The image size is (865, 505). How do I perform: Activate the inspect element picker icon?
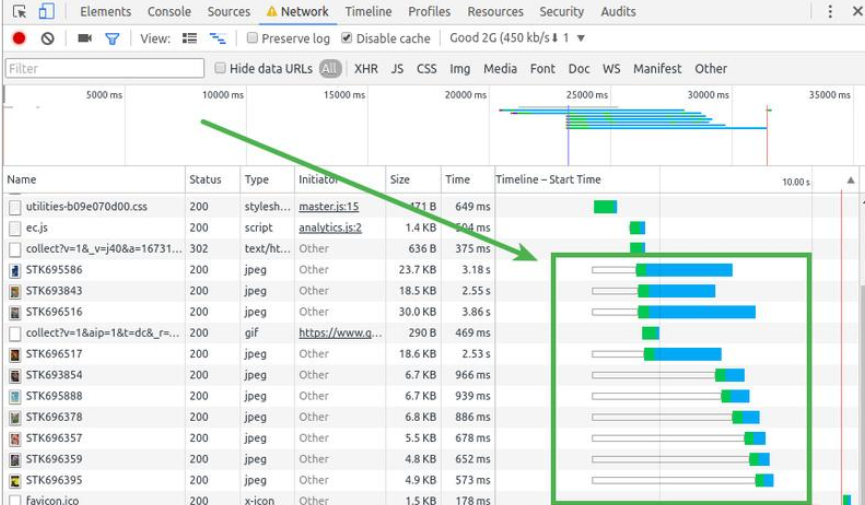pyautogui.click(x=19, y=12)
